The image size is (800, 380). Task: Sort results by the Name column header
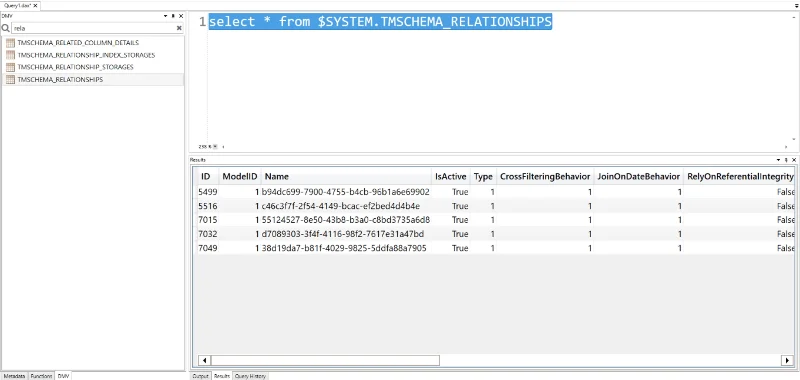click(346, 176)
